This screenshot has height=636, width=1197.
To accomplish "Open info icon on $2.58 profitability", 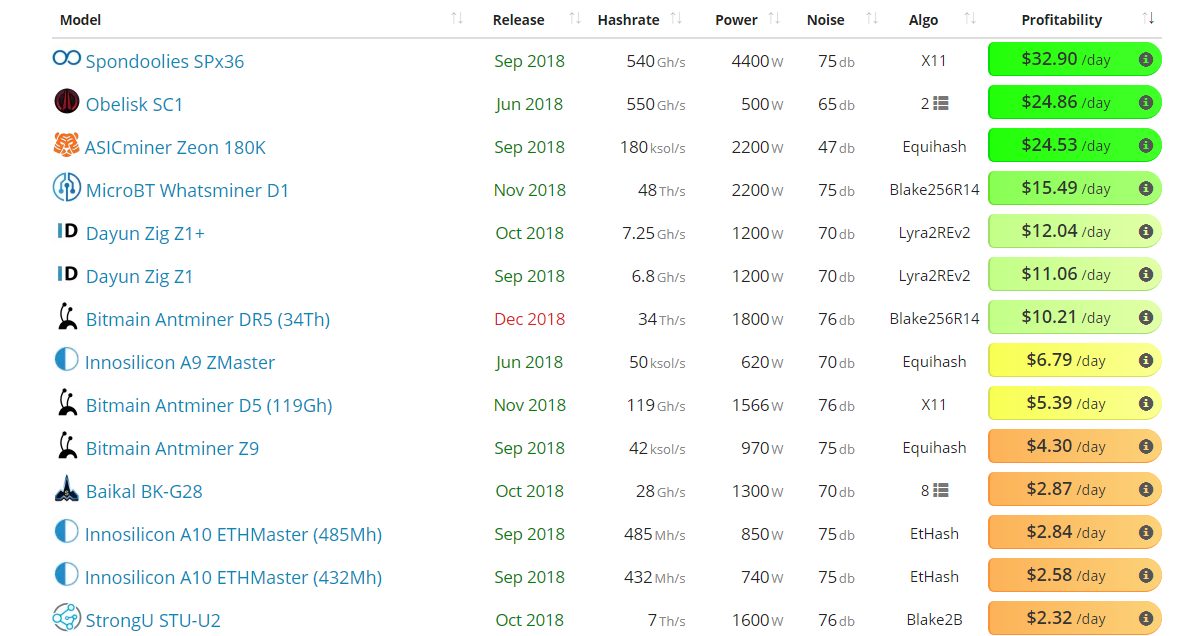I will click(1145, 576).
